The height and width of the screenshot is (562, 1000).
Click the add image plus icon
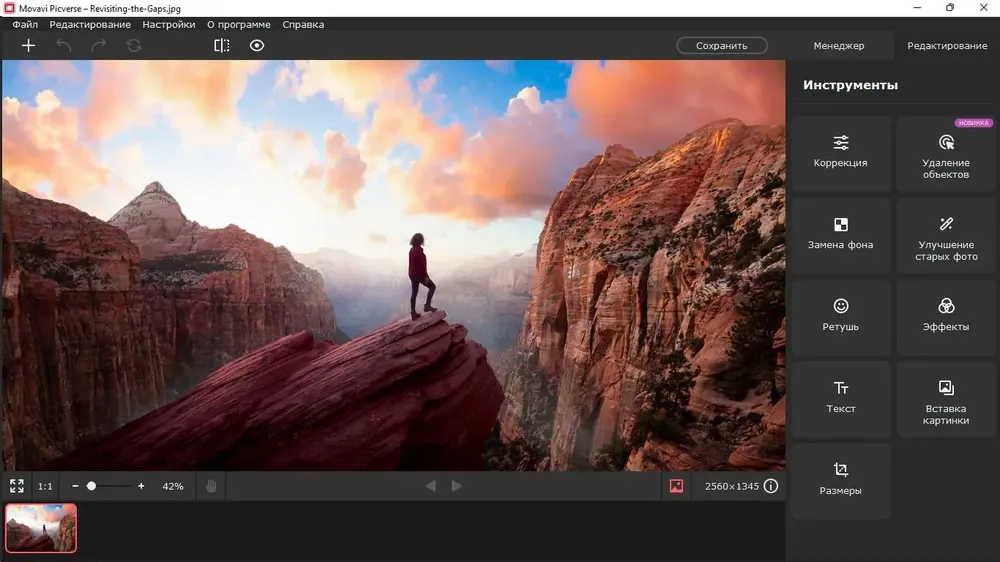pos(28,45)
